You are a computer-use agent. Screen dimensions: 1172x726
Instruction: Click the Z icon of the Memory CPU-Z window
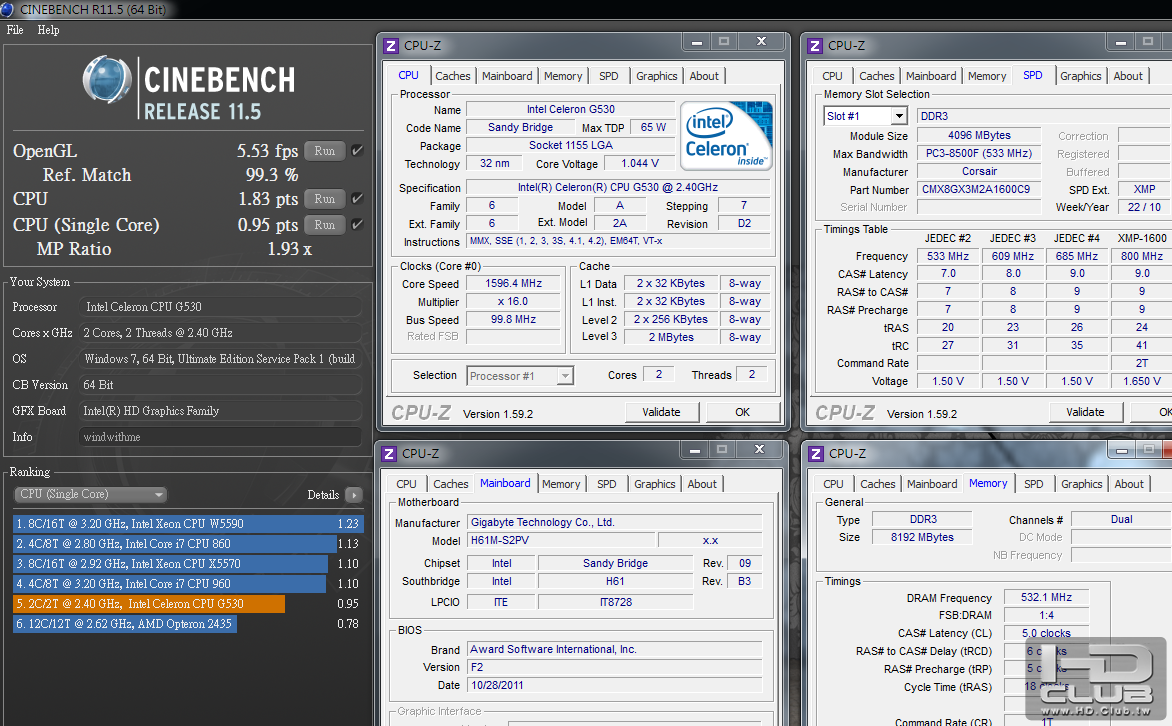click(815, 454)
